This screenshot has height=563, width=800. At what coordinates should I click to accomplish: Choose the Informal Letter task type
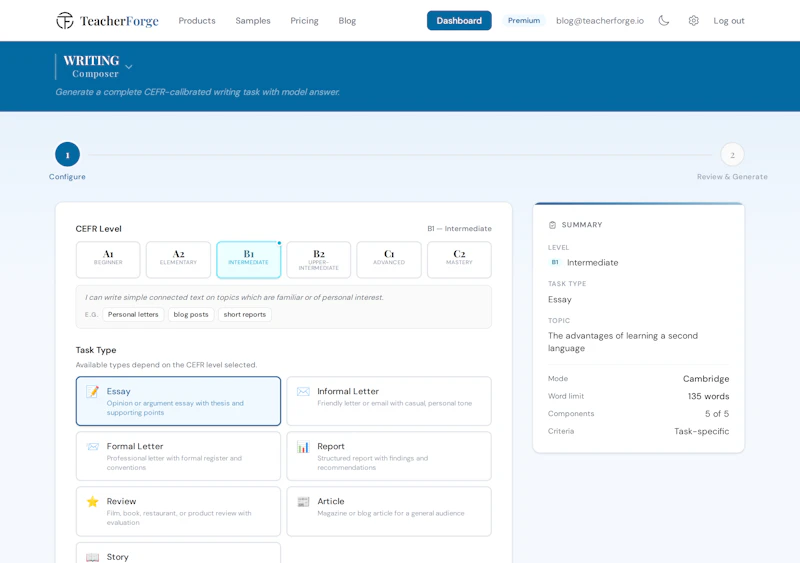click(389, 401)
